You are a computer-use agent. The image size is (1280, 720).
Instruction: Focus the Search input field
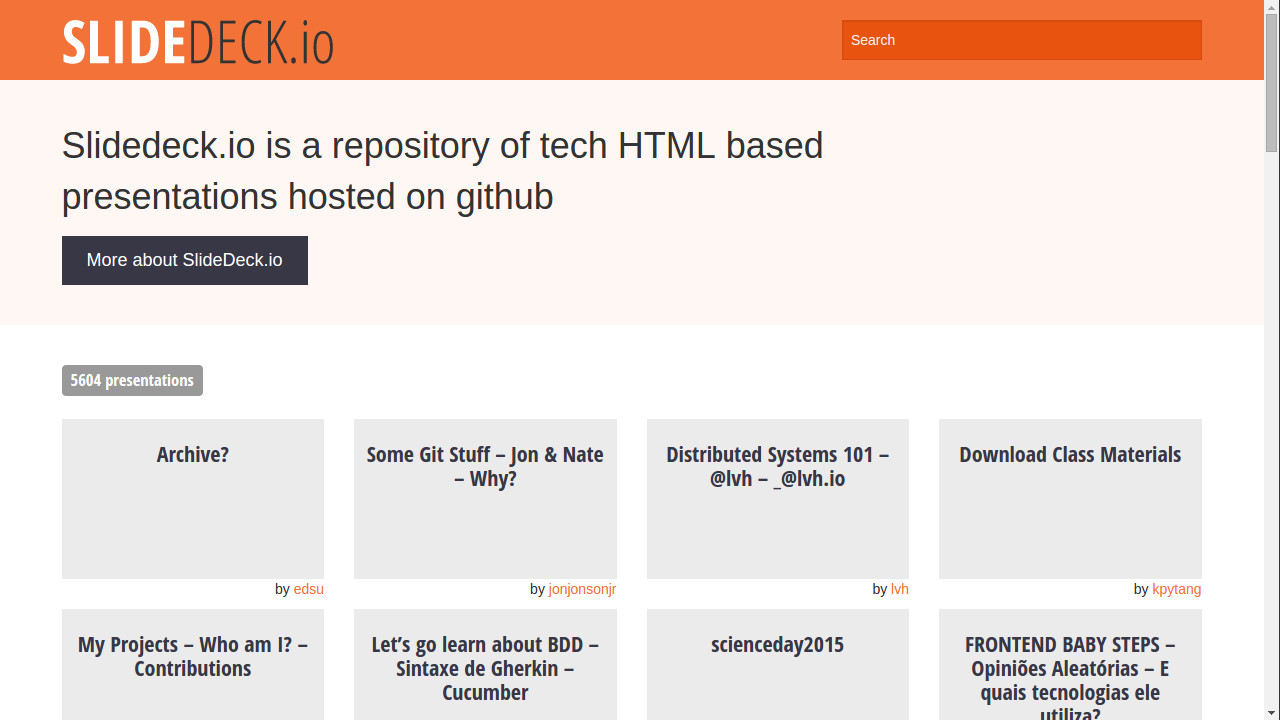coord(1021,40)
